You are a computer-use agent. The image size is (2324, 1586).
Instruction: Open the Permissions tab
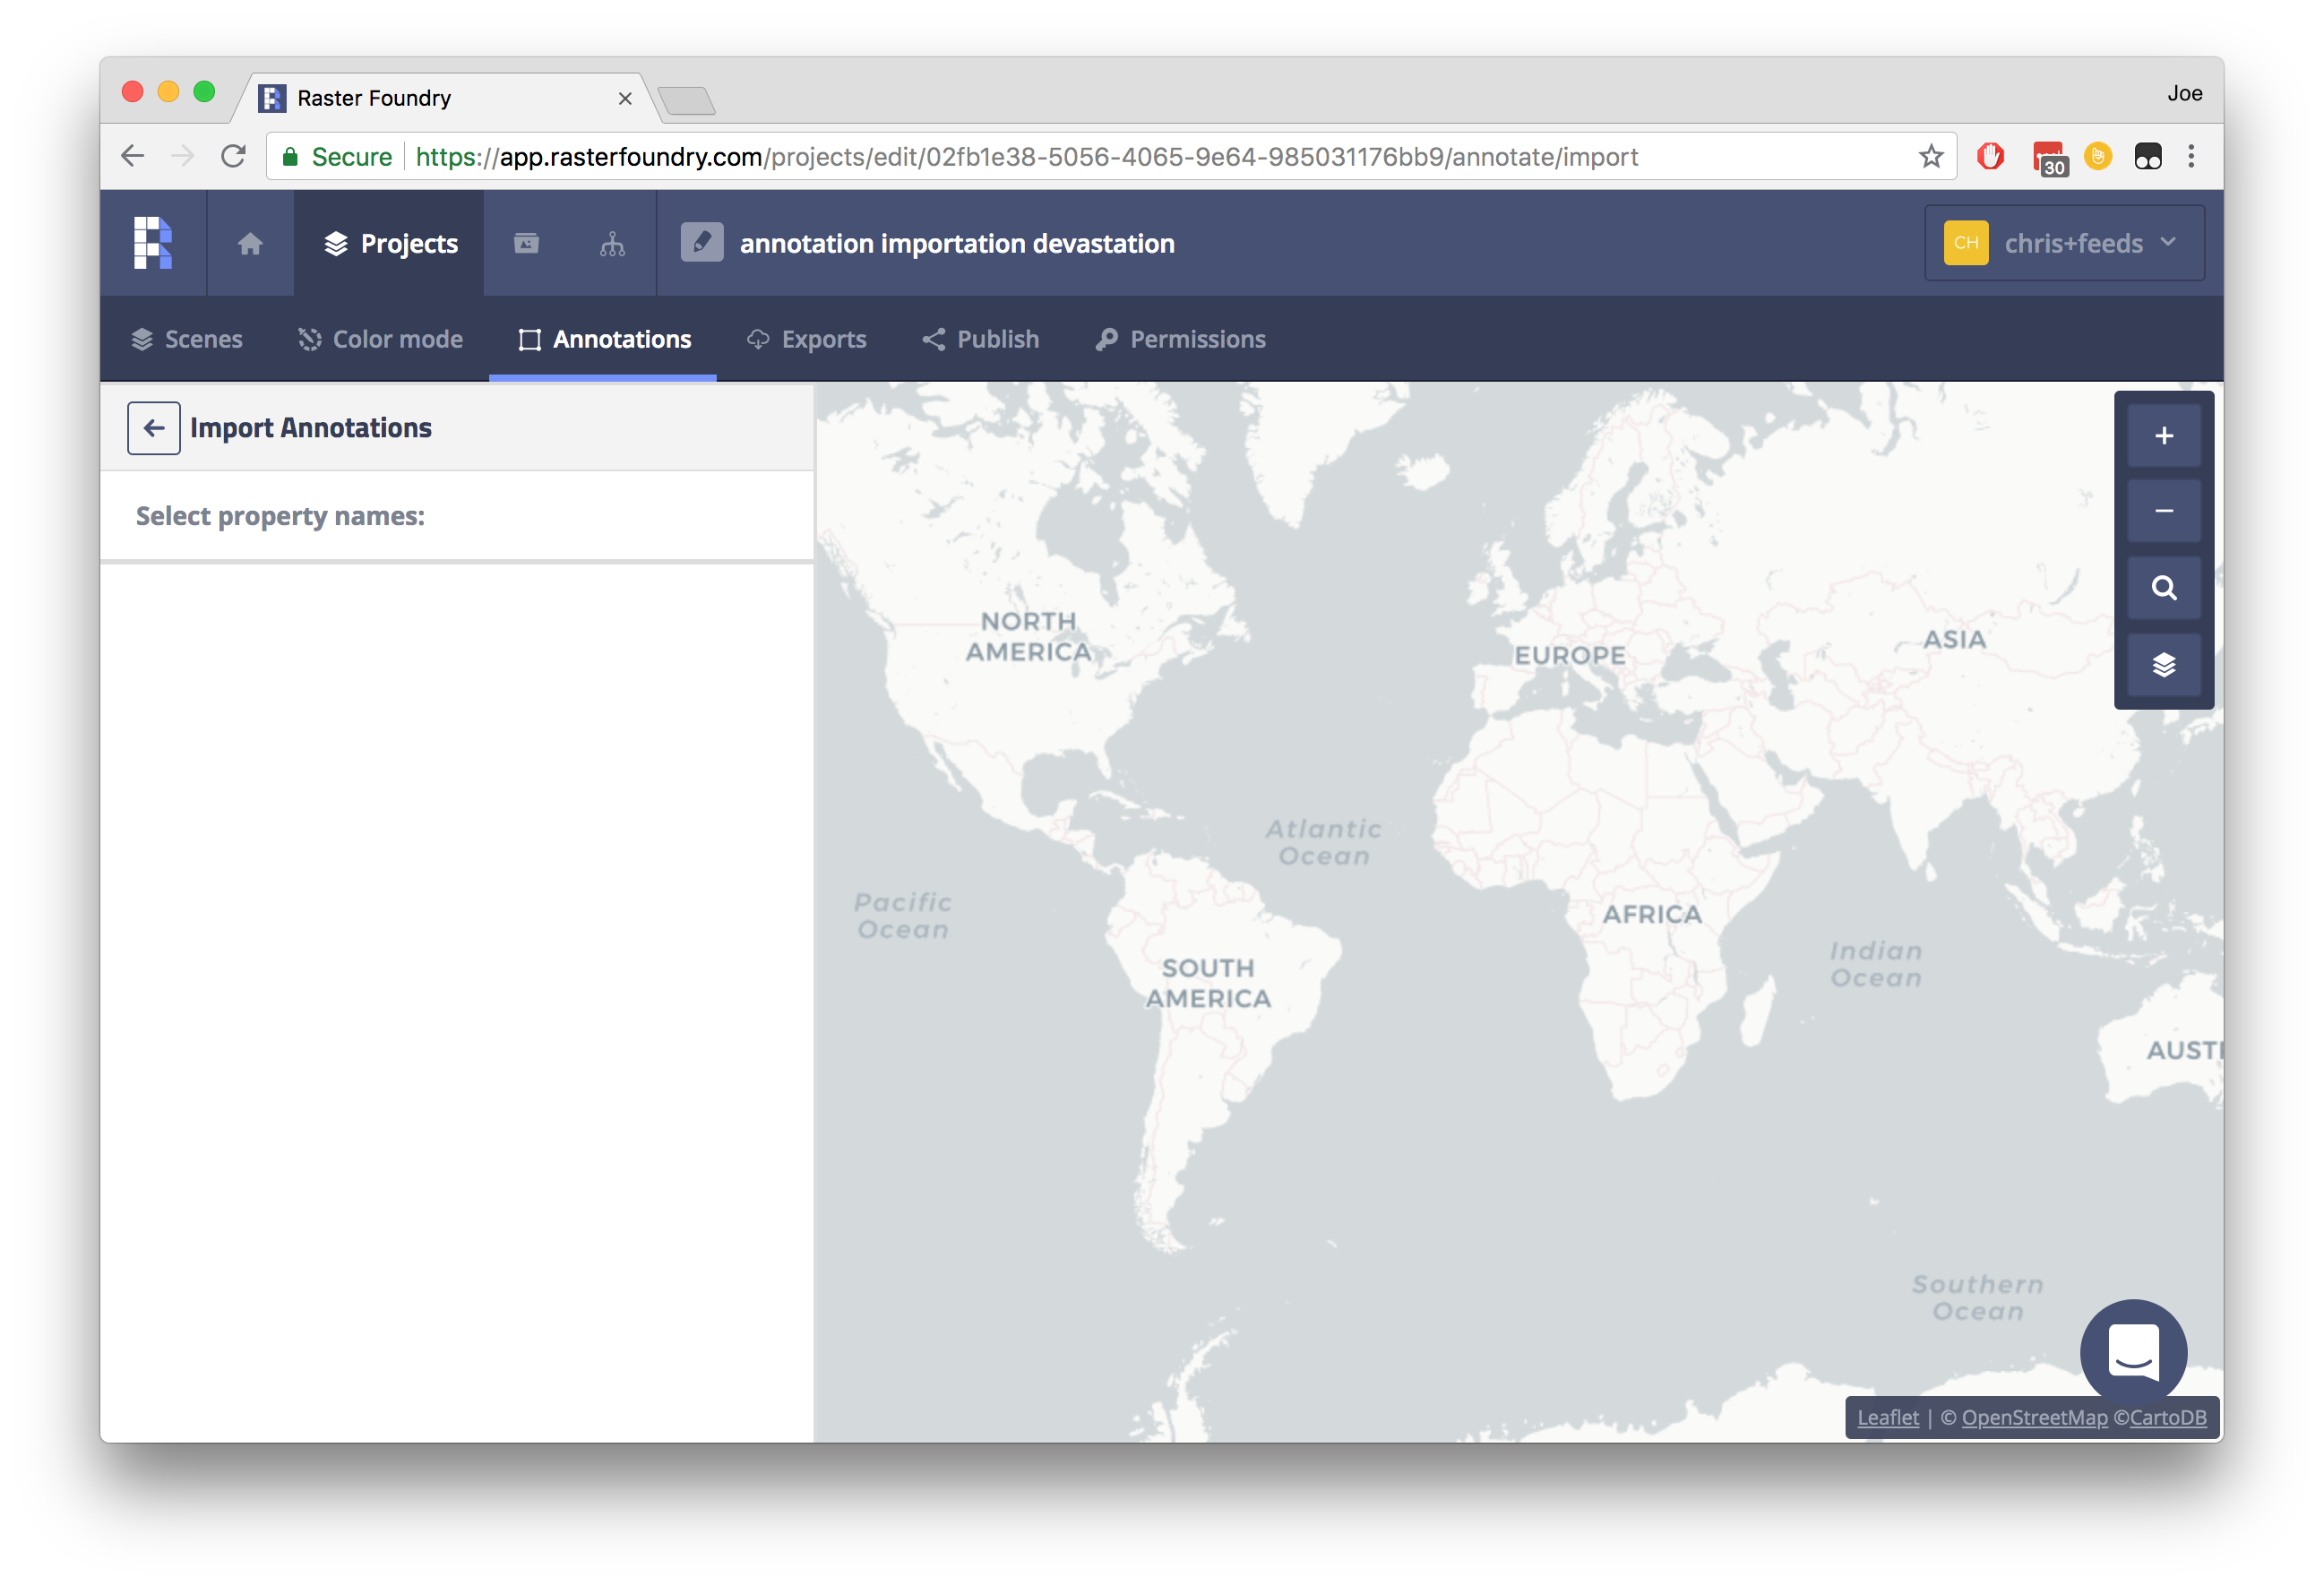point(1180,339)
